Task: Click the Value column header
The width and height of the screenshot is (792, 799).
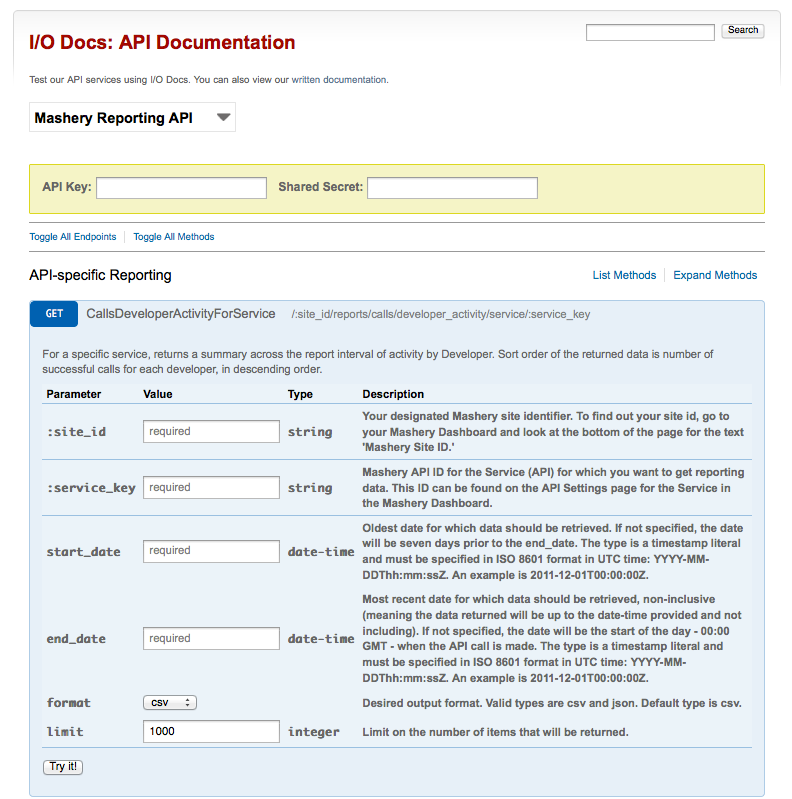Action: (158, 394)
